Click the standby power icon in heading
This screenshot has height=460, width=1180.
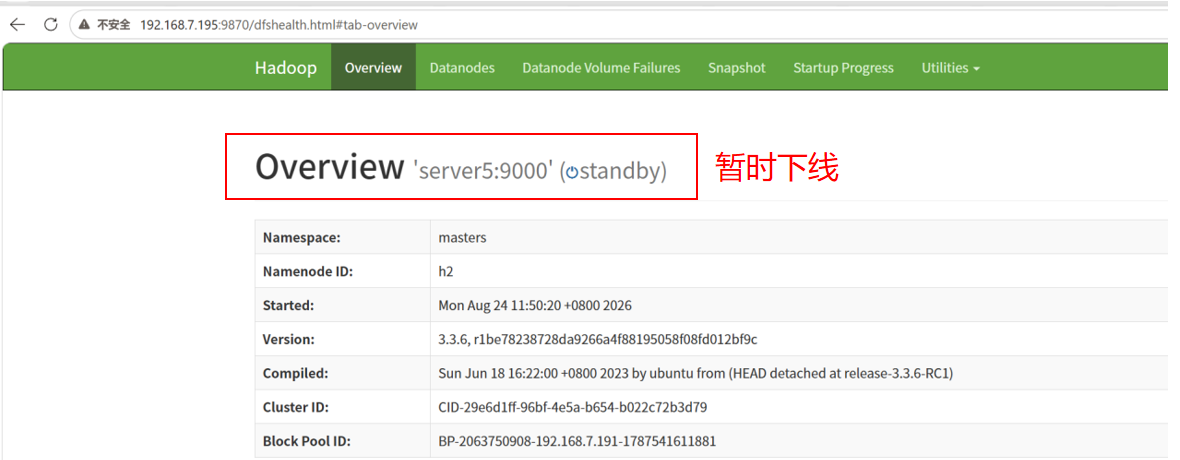coord(572,172)
